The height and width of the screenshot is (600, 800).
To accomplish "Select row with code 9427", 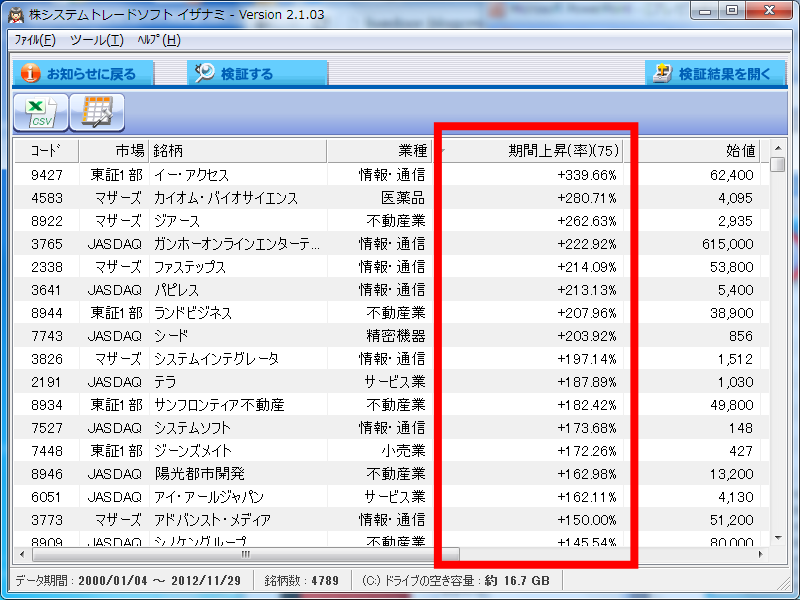I will click(x=391, y=175).
